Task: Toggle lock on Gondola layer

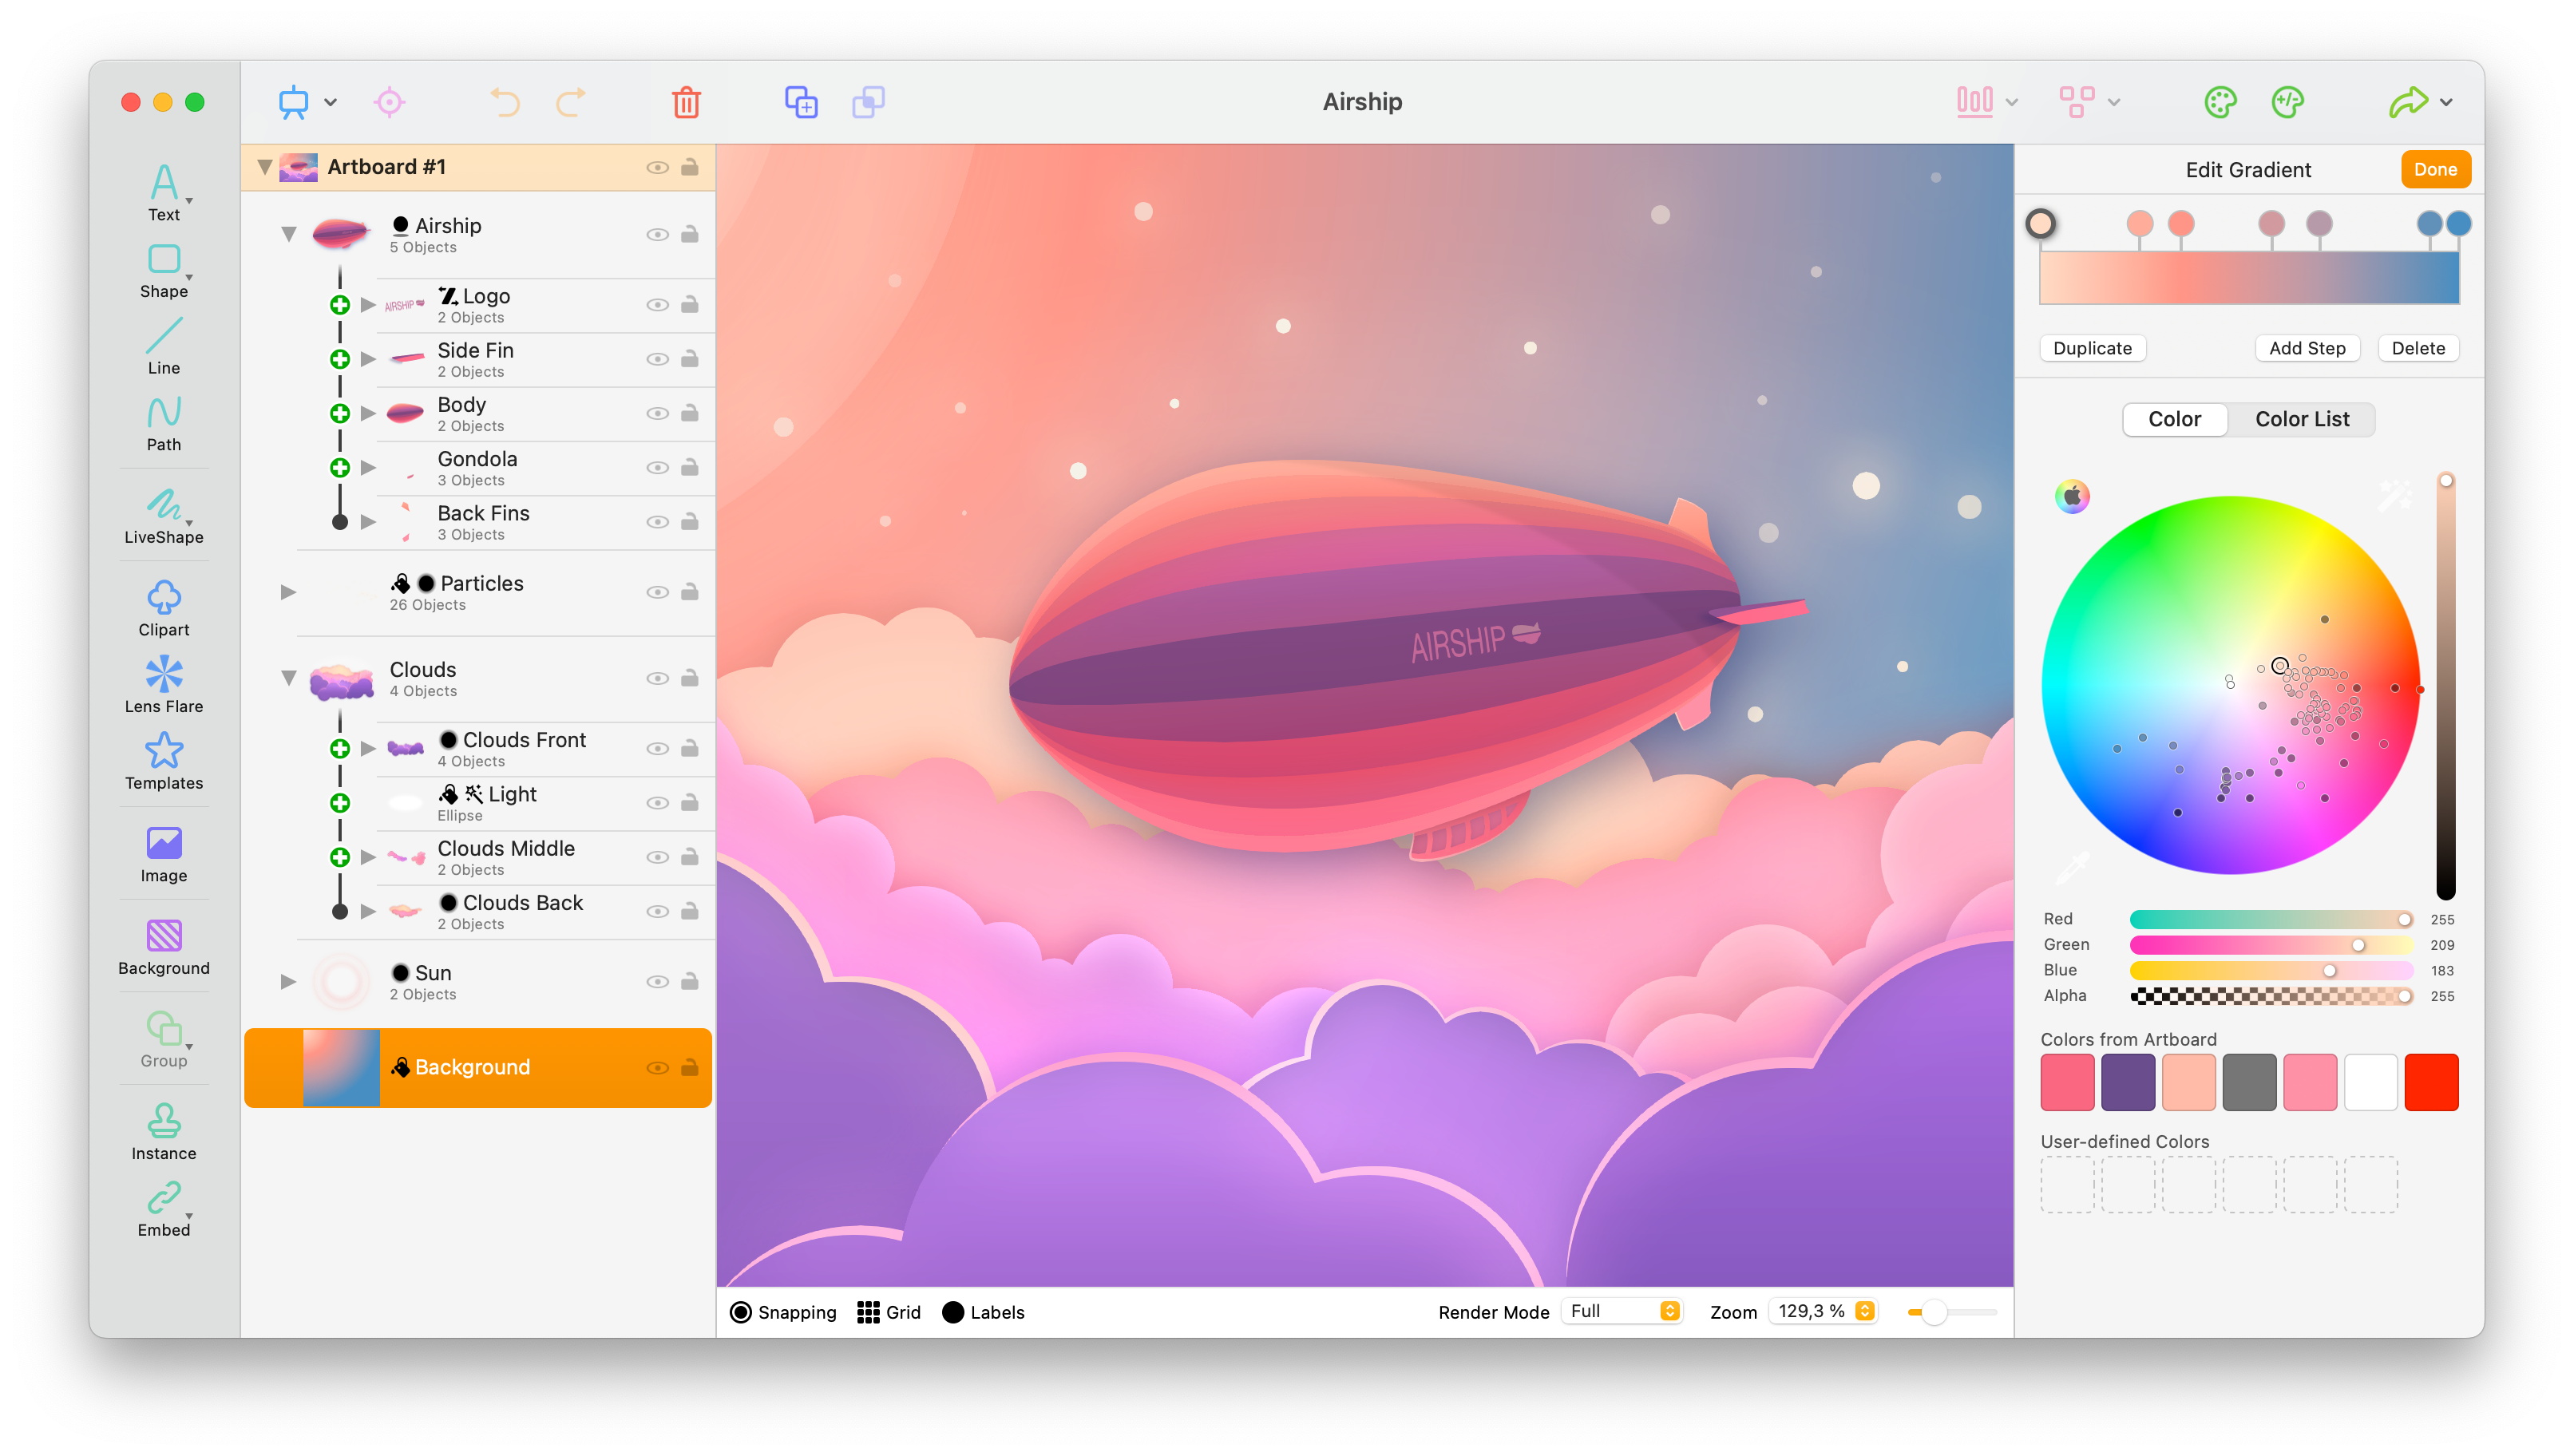Action: pos(689,468)
